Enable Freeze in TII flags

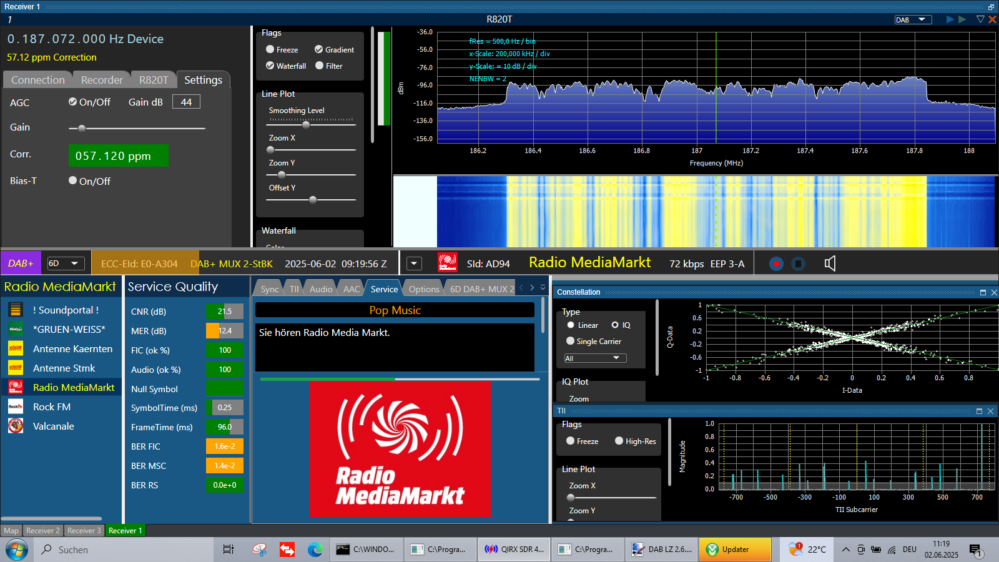(570, 441)
